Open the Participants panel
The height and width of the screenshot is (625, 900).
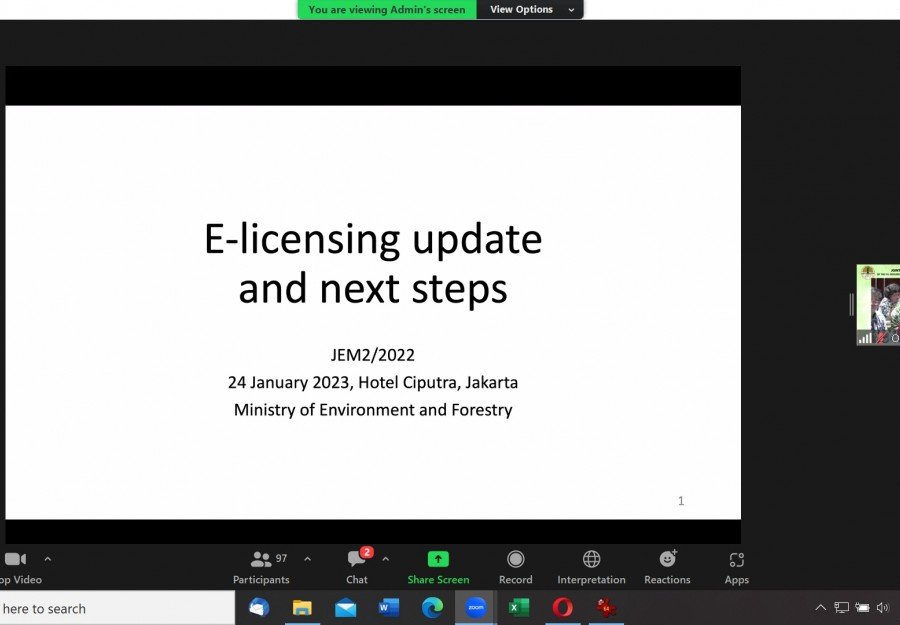pos(261,568)
